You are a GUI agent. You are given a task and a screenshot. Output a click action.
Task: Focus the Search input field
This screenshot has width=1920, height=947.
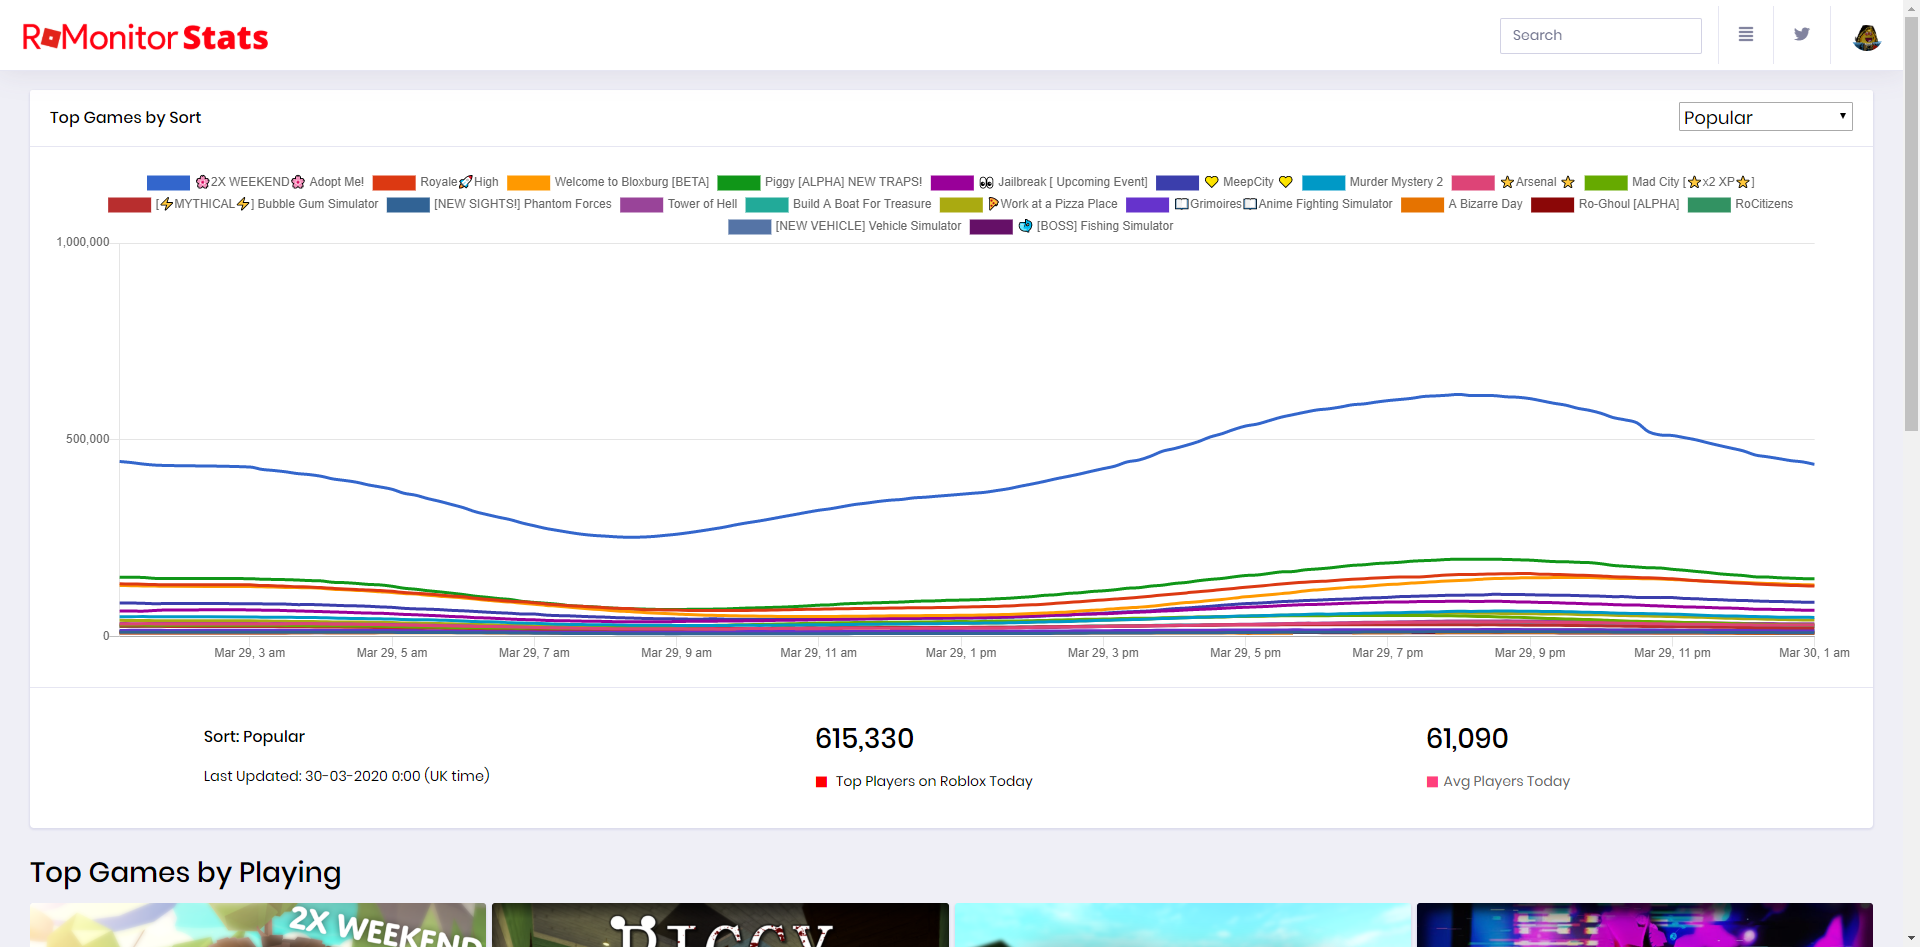pos(1600,36)
